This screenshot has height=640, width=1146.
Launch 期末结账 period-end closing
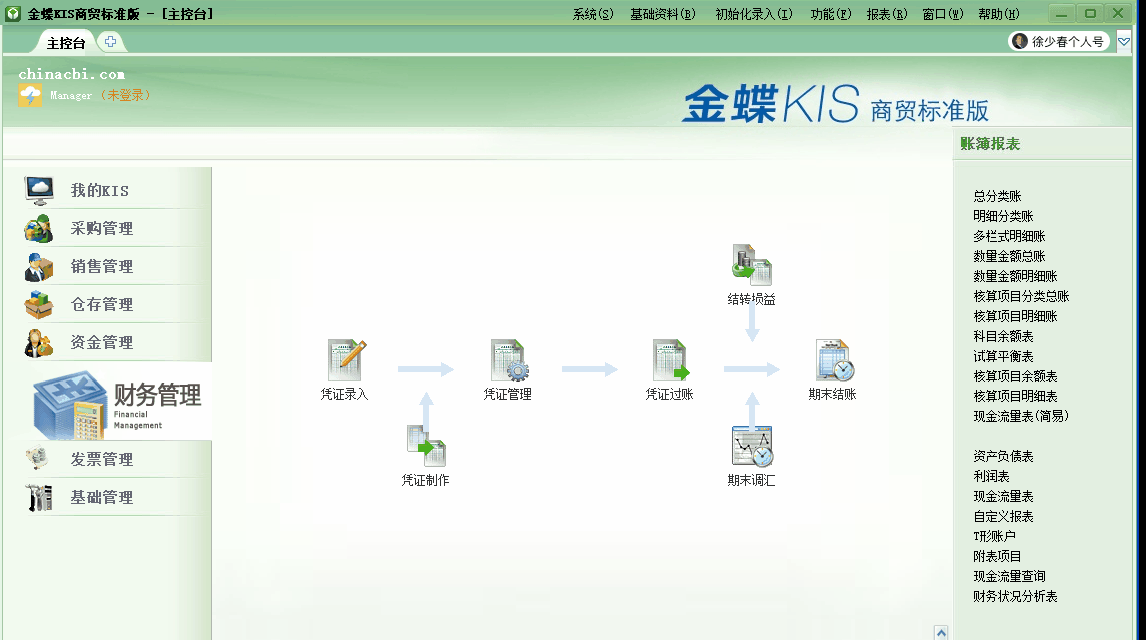pos(831,363)
